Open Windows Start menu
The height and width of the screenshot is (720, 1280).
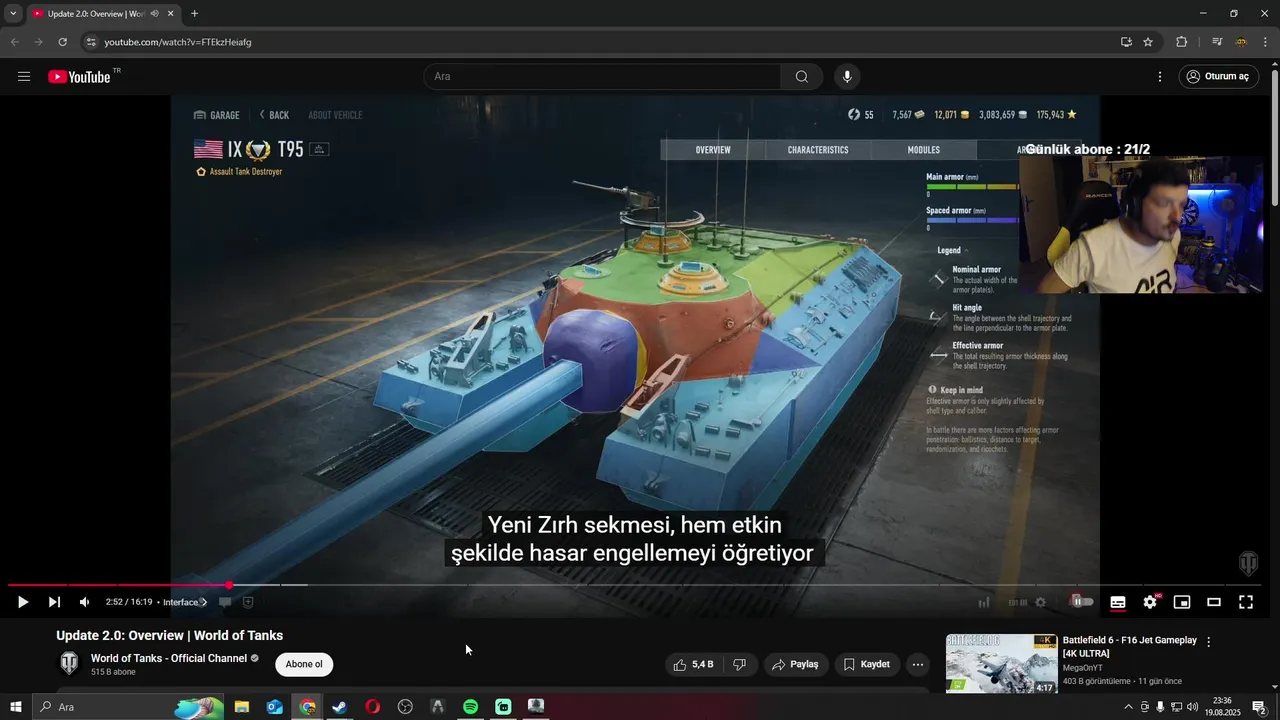16,707
